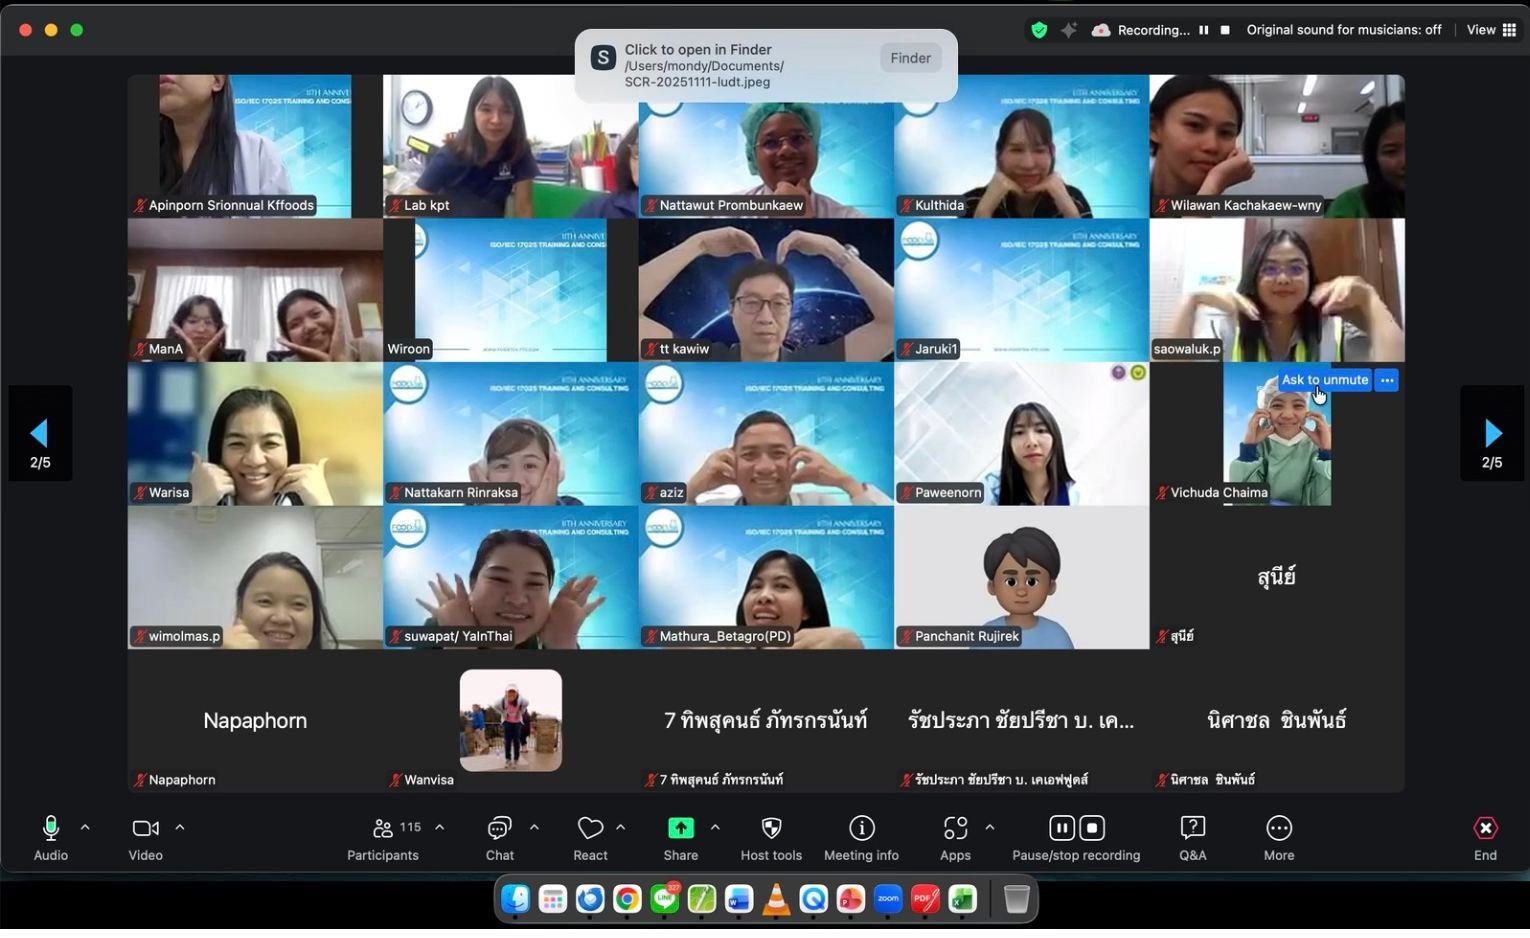Click the Finder button in notification
1530x938 pixels.
pyautogui.click(x=910, y=58)
